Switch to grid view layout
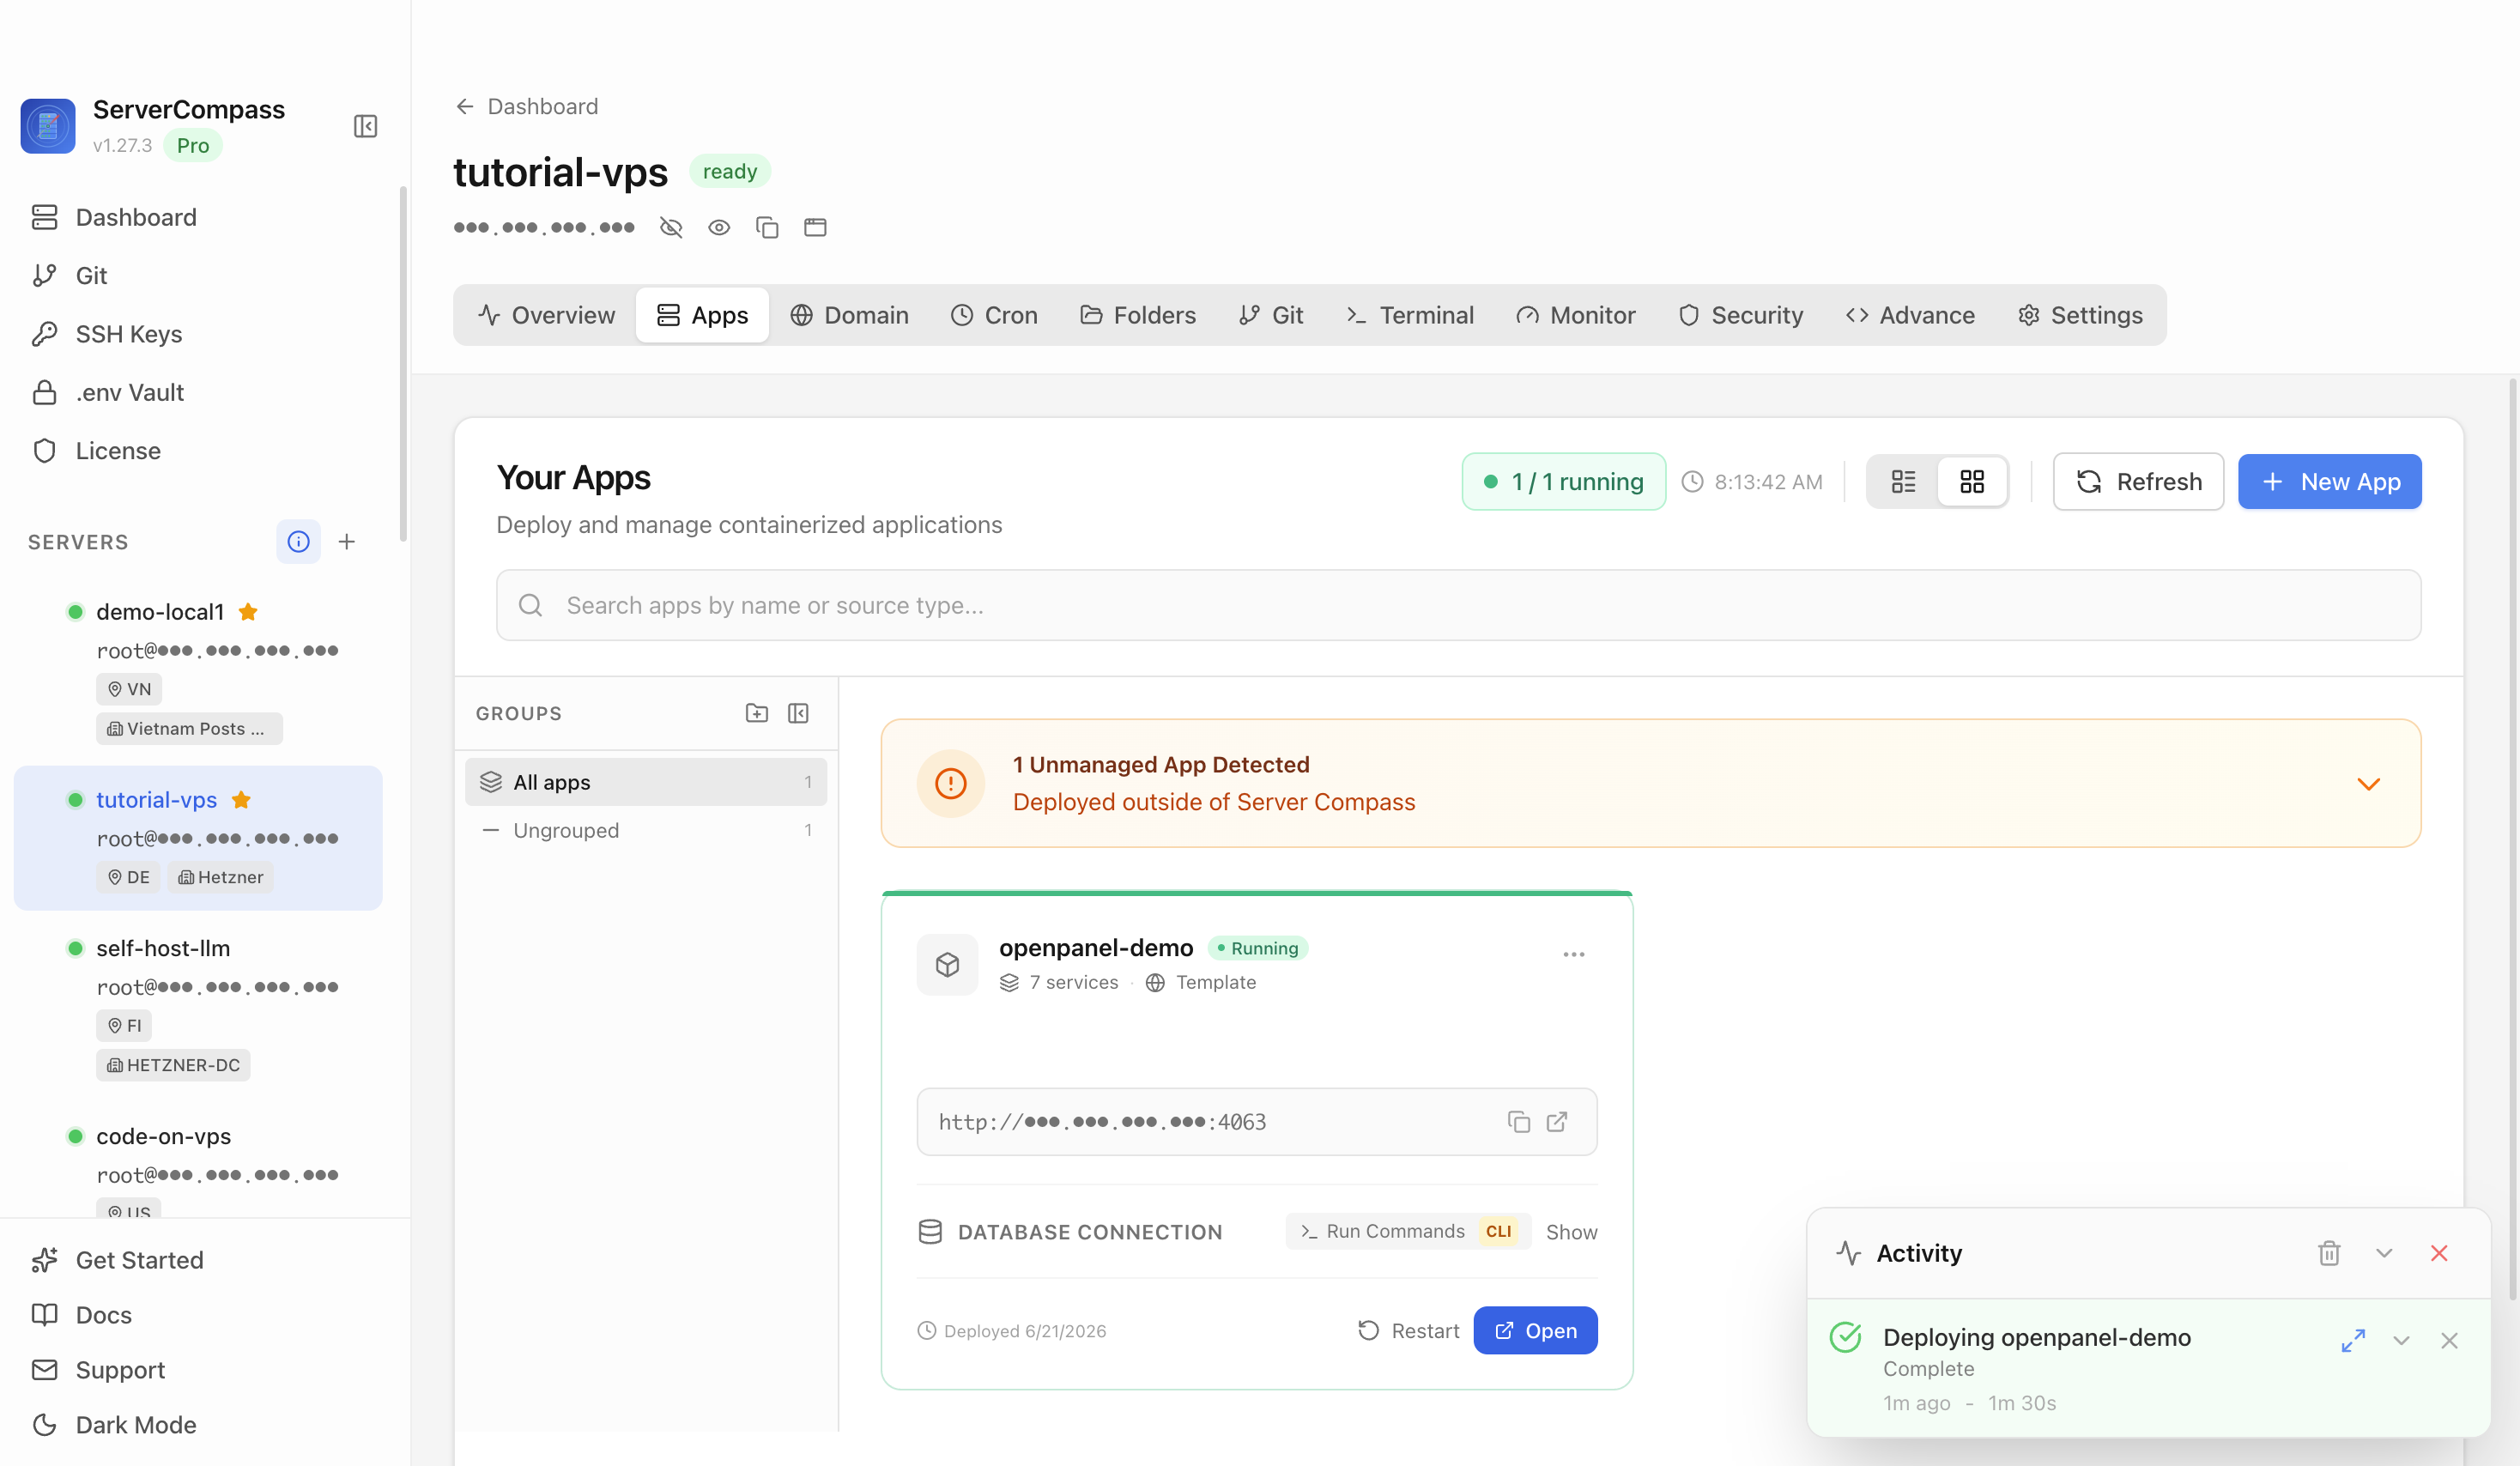This screenshot has height=1466, width=2520. pyautogui.click(x=1972, y=482)
